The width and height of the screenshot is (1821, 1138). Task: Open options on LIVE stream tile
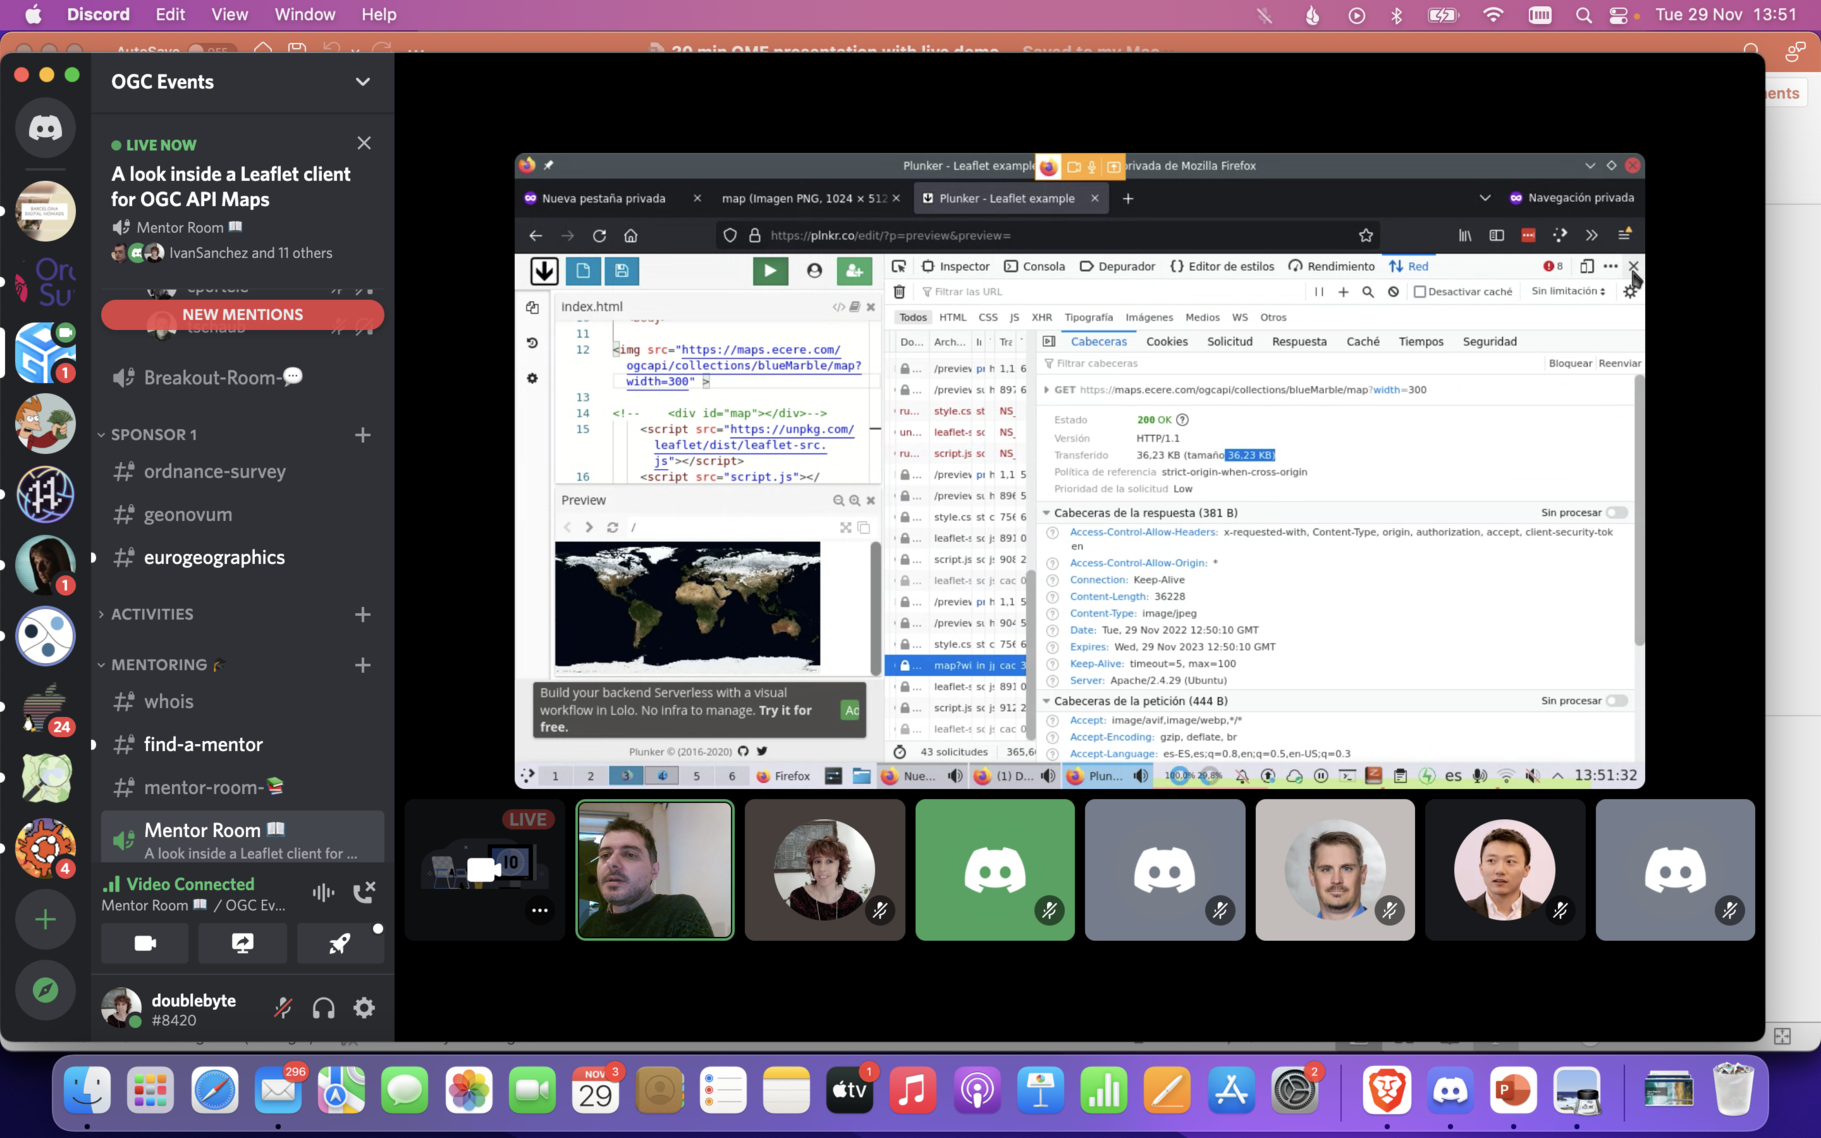click(x=540, y=910)
